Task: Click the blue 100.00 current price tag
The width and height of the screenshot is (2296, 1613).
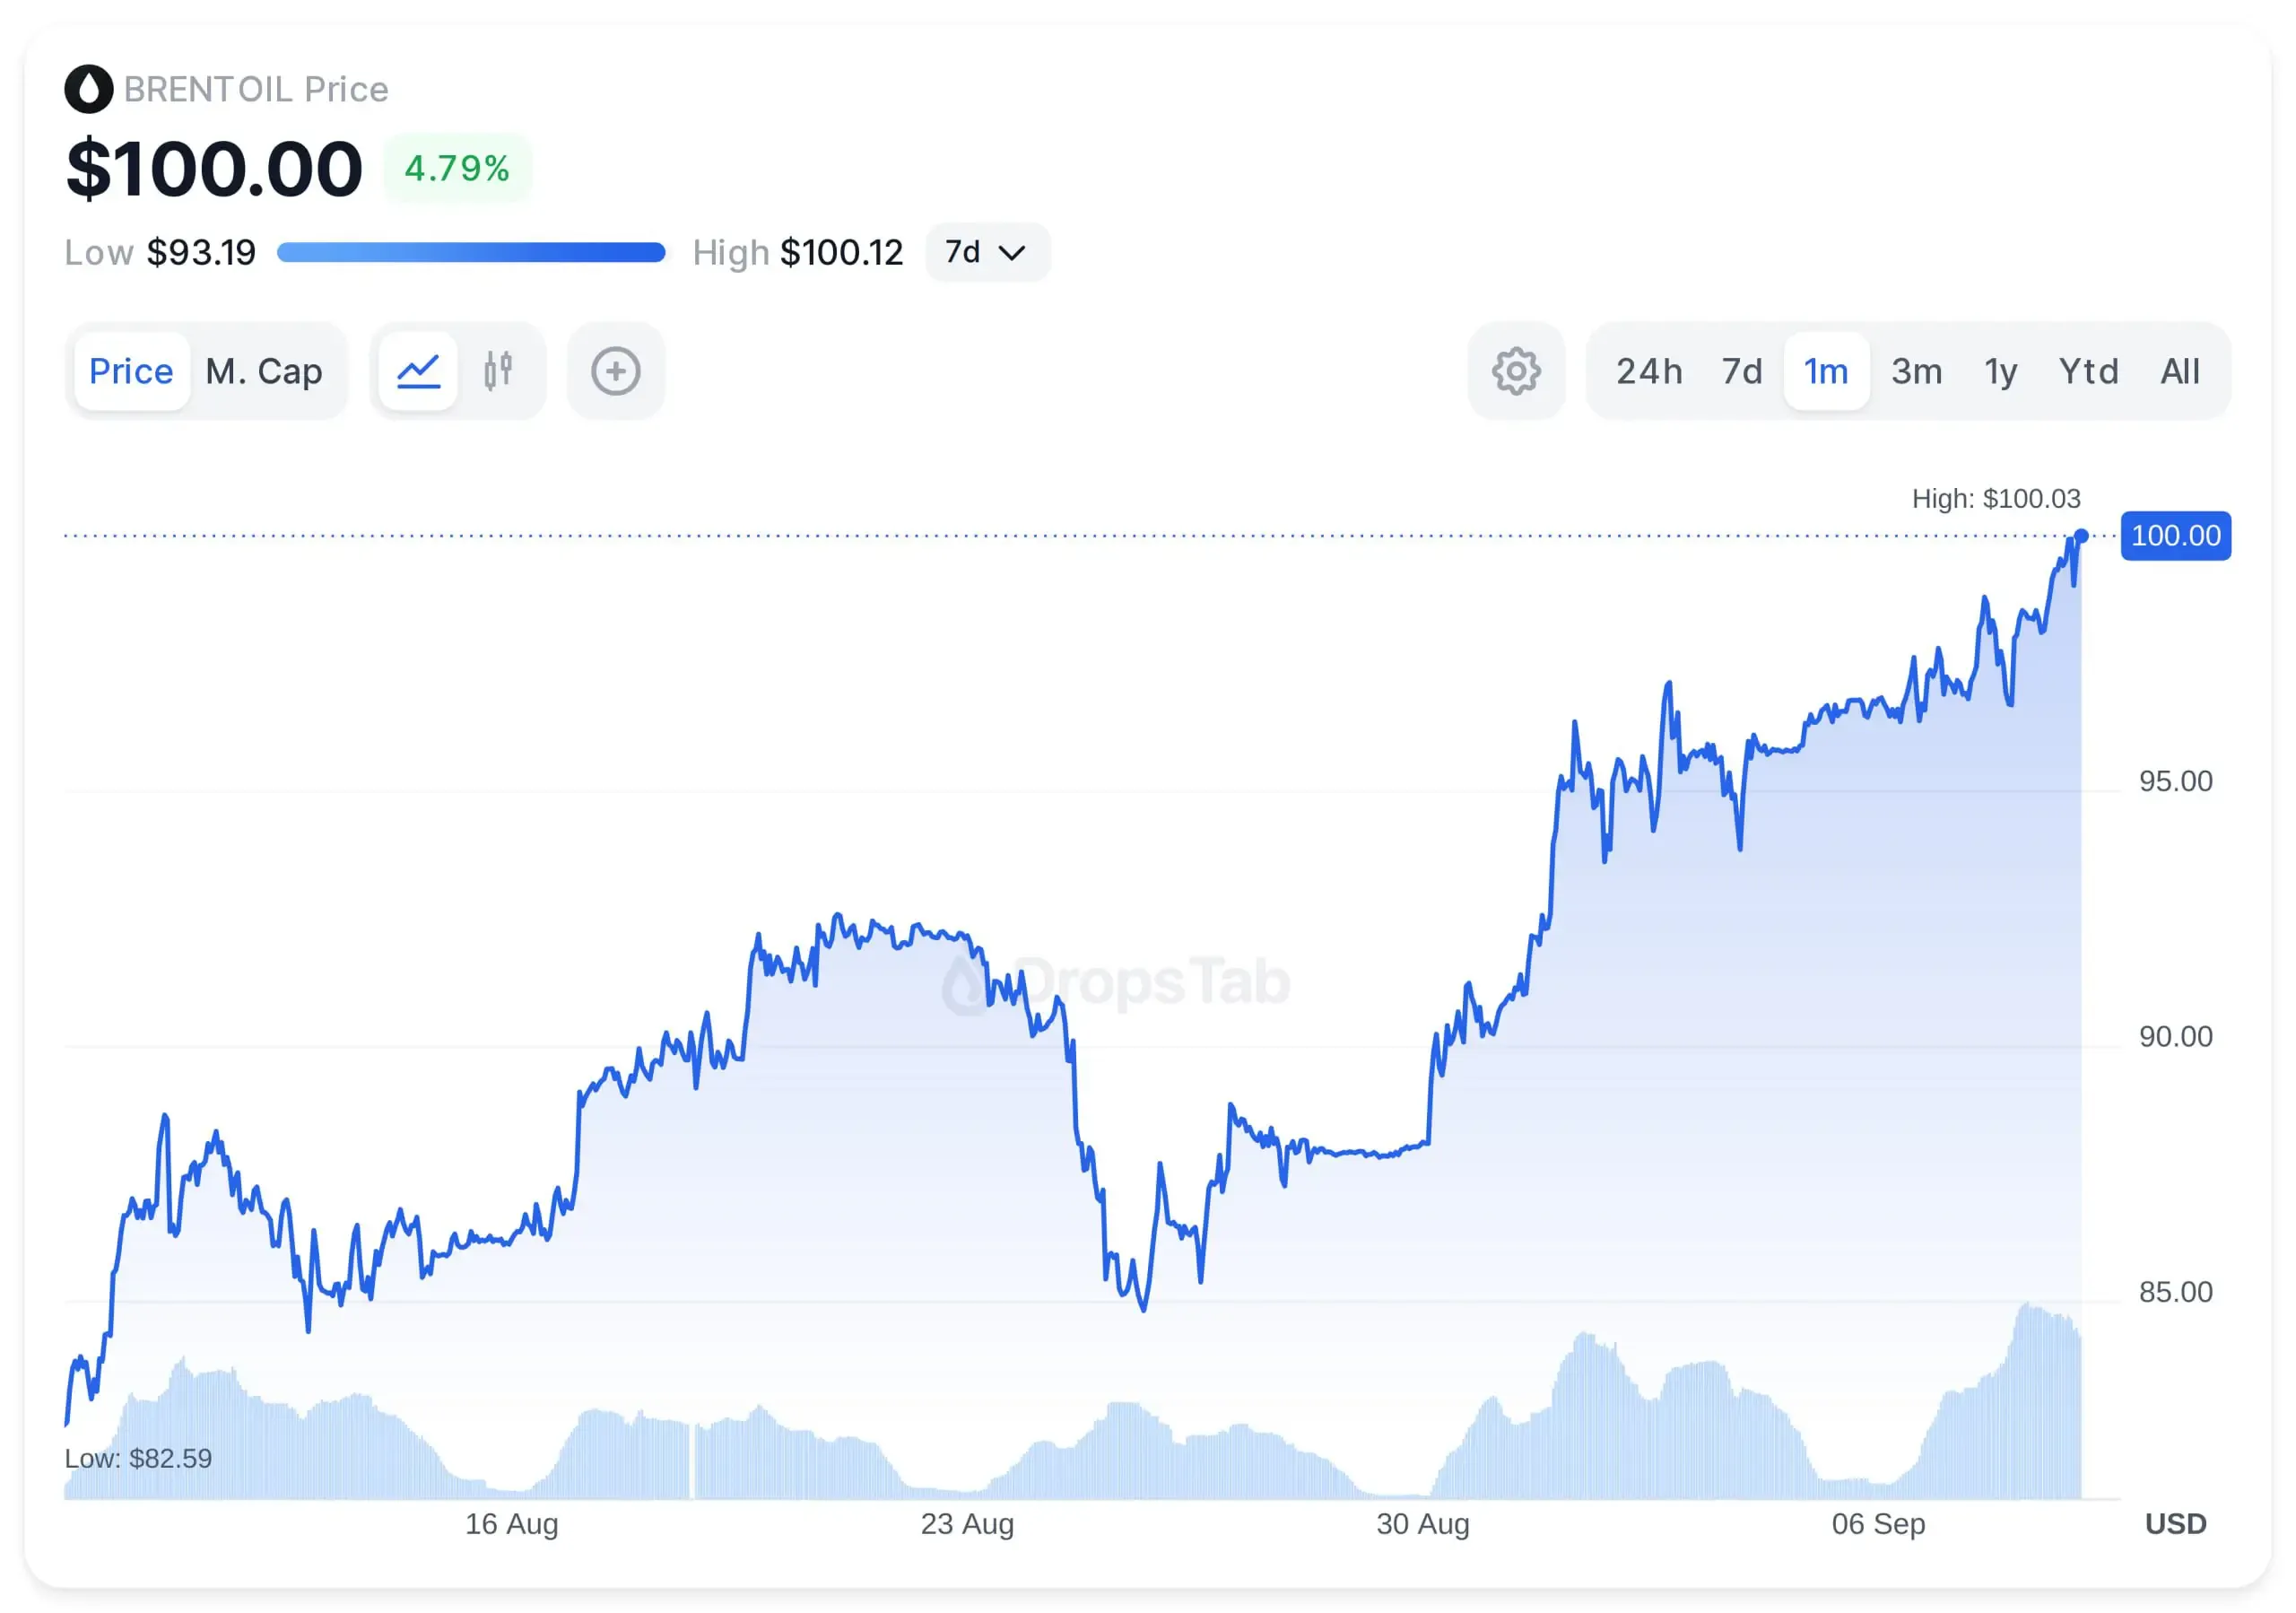Action: tap(2175, 535)
